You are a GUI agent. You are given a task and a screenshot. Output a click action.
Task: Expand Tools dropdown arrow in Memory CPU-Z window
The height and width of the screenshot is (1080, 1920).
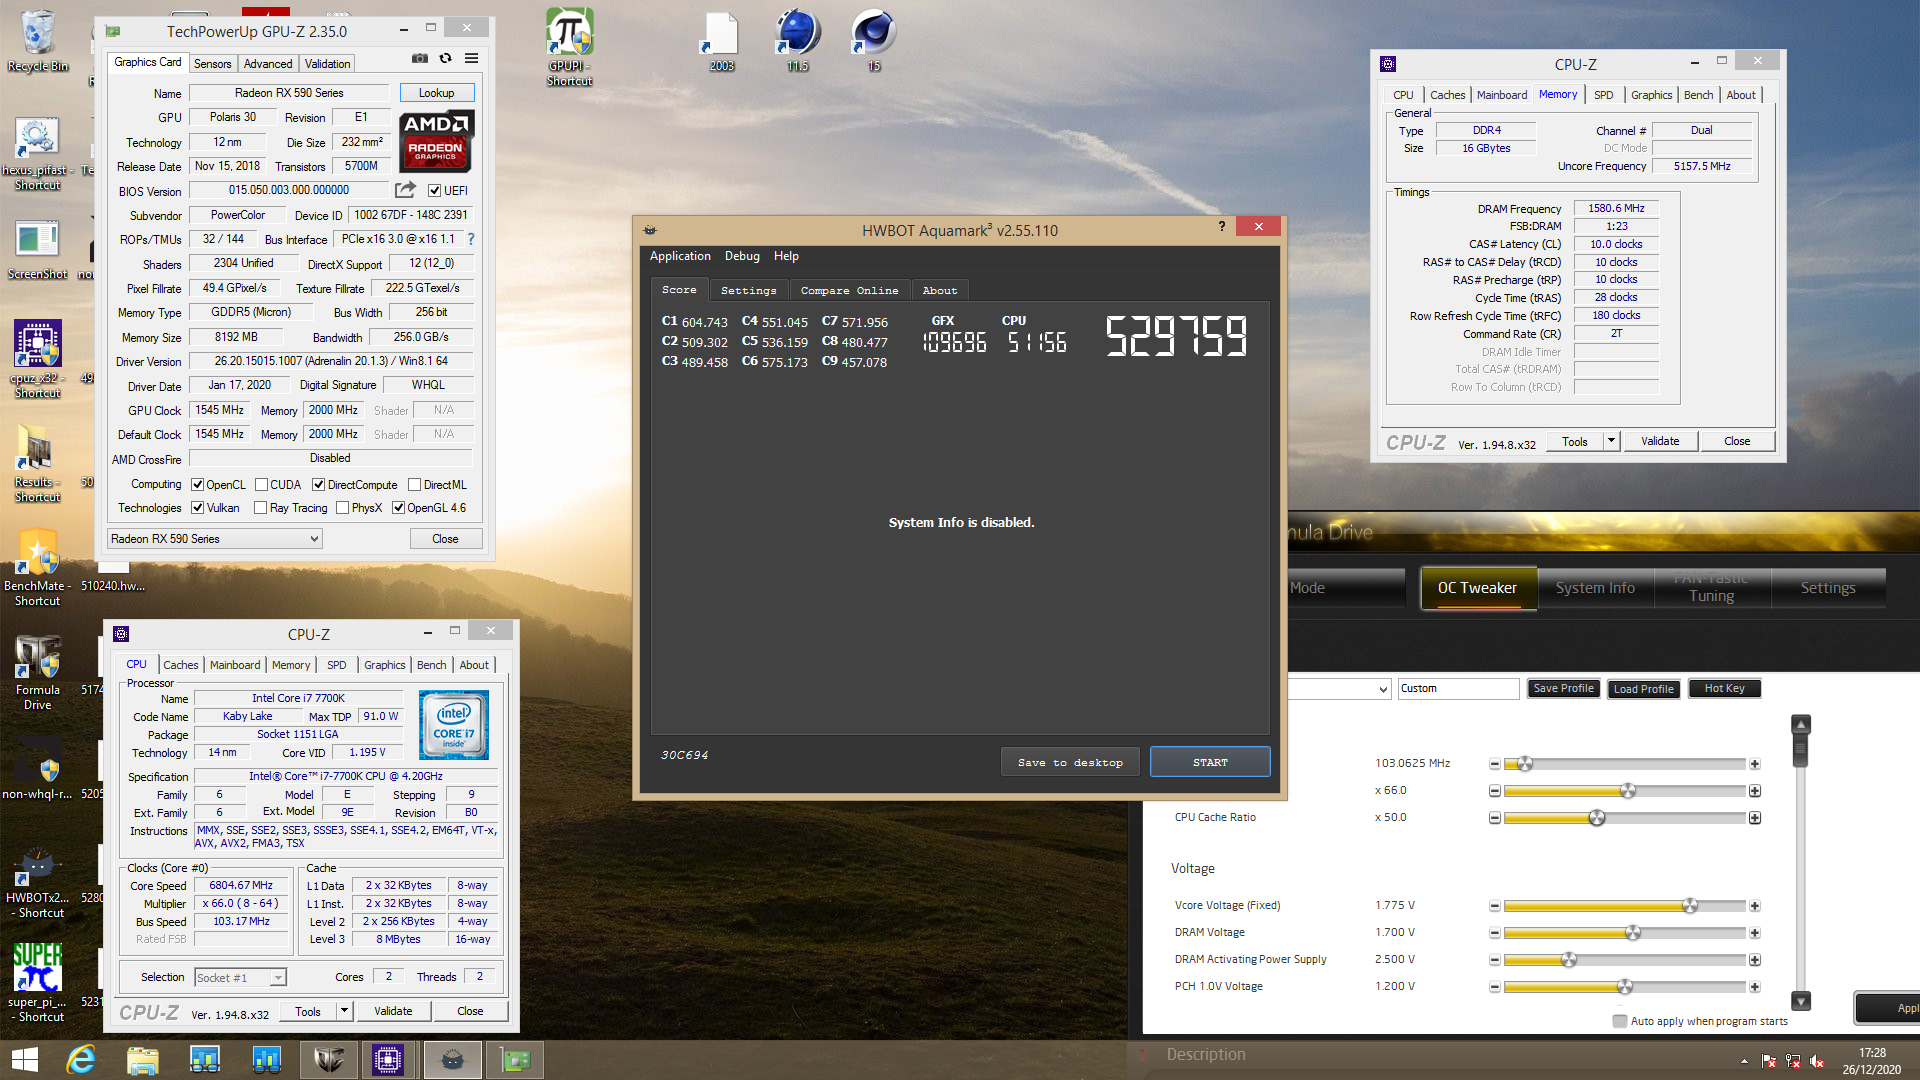1611,441
